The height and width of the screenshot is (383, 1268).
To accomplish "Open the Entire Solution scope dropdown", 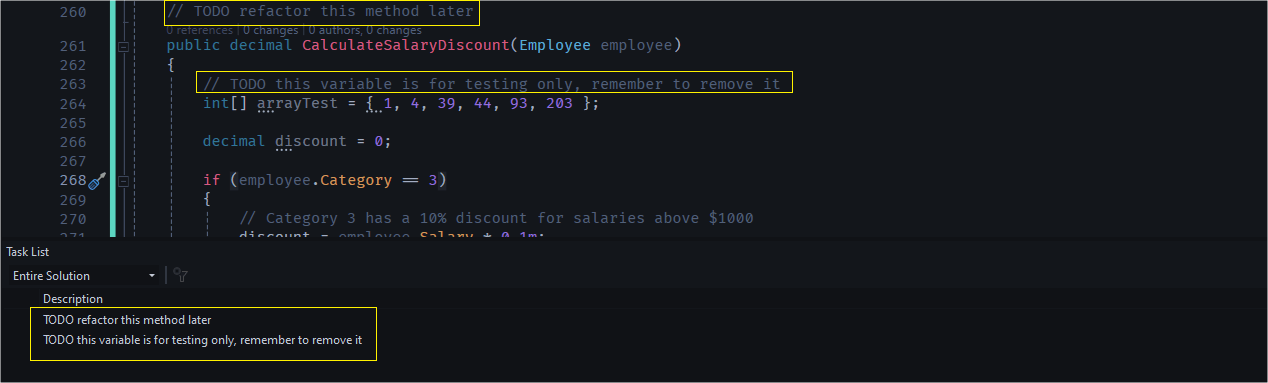I will coord(84,275).
